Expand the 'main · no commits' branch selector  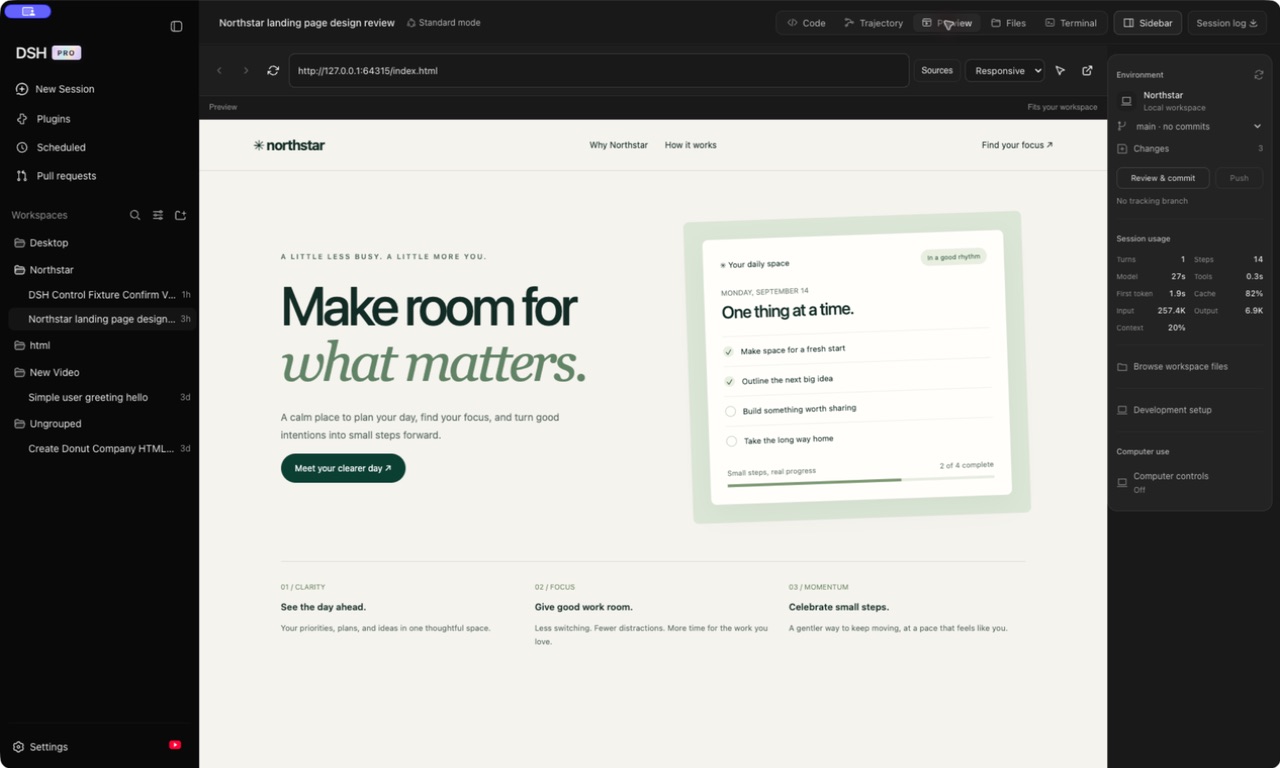[x=1190, y=127]
